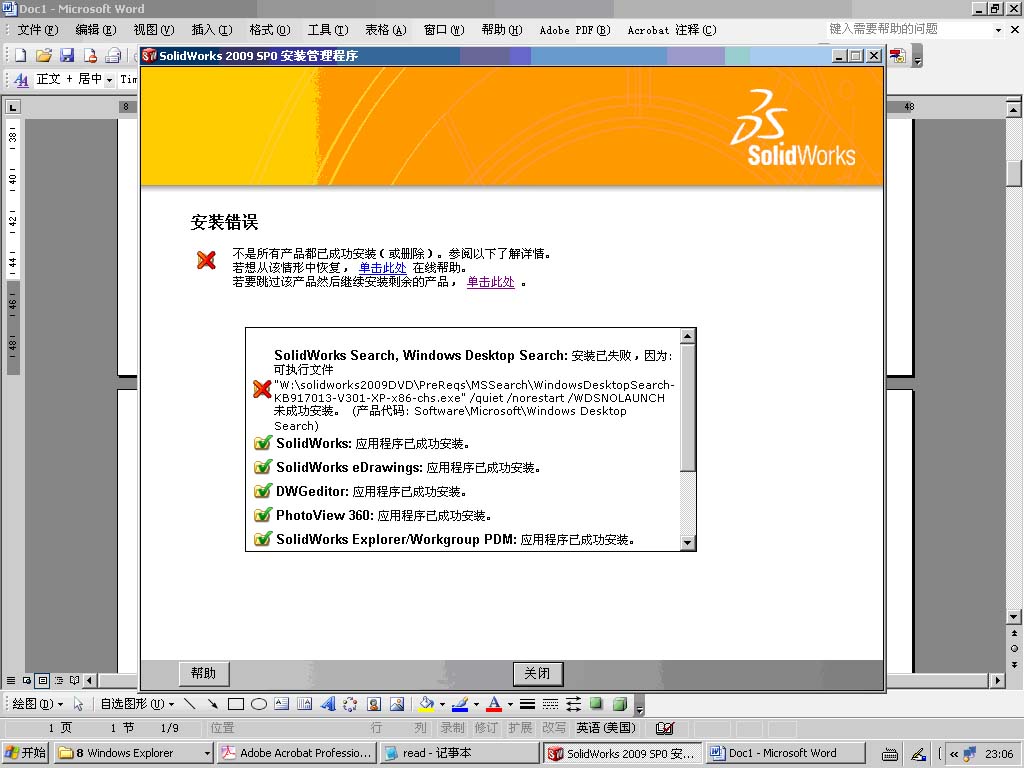
Task: Click 单击此处 link for online help
Action: click(383, 268)
